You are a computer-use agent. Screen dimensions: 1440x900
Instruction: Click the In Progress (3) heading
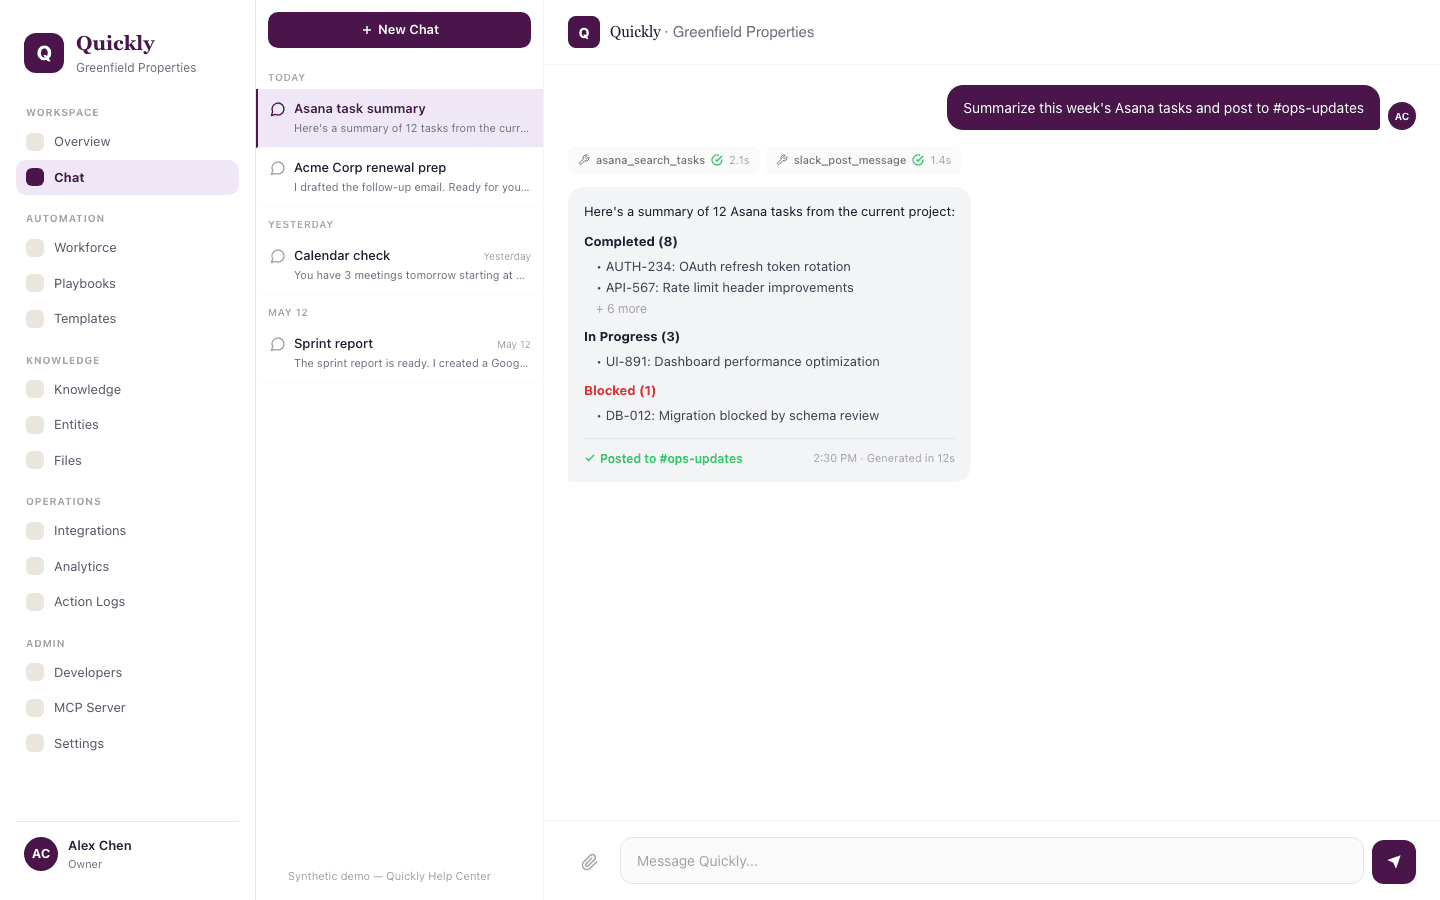[x=632, y=337]
